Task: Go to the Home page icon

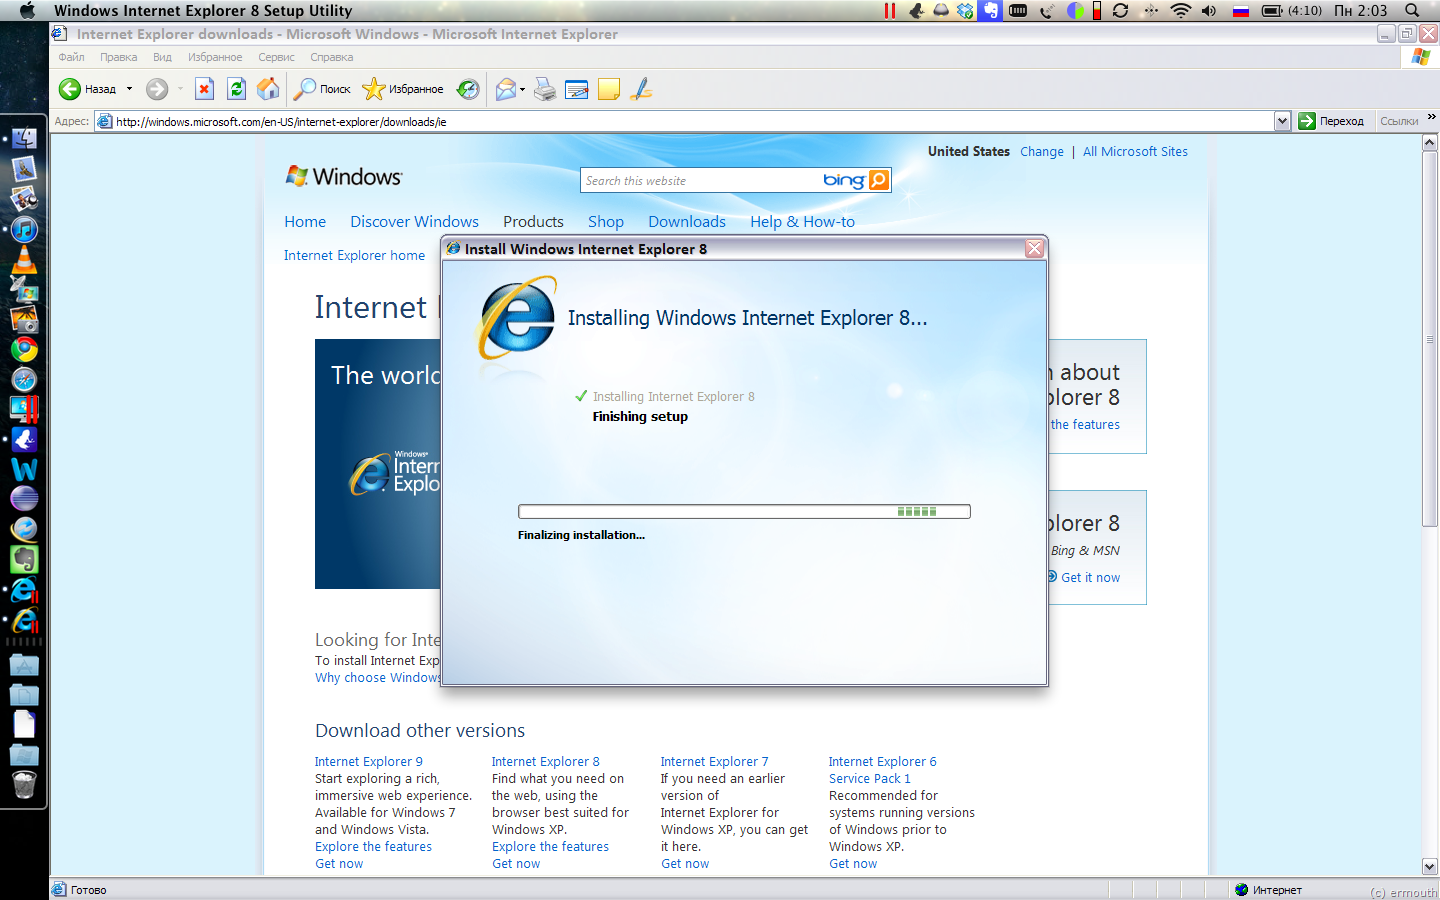Action: [268, 89]
